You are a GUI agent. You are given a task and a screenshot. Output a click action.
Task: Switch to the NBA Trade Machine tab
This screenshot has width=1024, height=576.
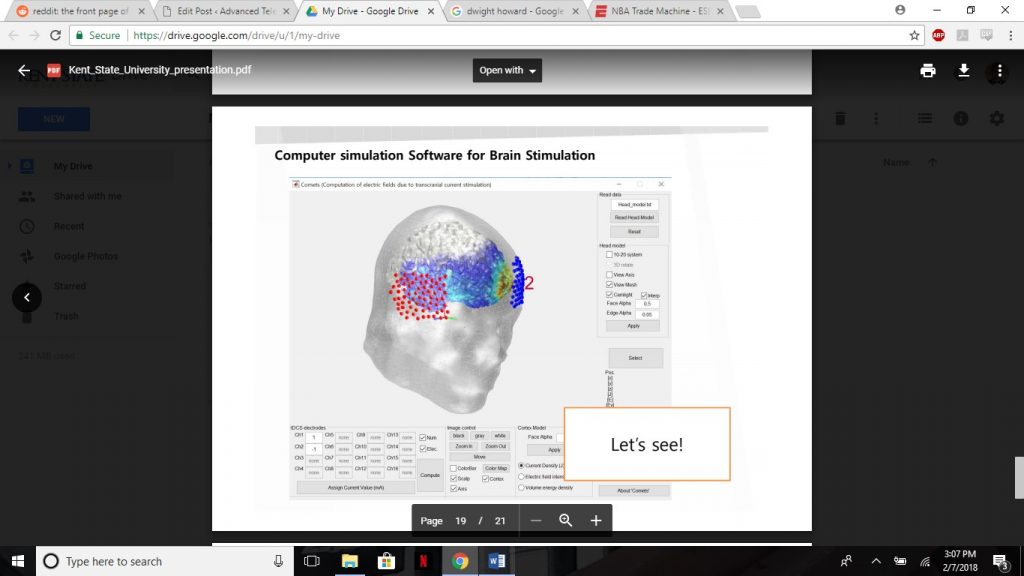(x=660, y=11)
